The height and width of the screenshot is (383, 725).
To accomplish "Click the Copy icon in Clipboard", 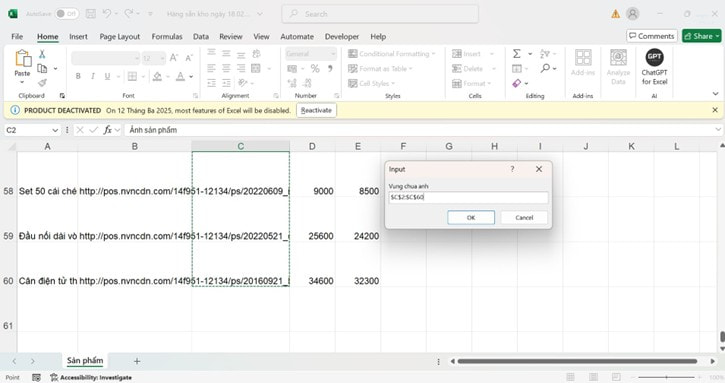I will point(42,68).
